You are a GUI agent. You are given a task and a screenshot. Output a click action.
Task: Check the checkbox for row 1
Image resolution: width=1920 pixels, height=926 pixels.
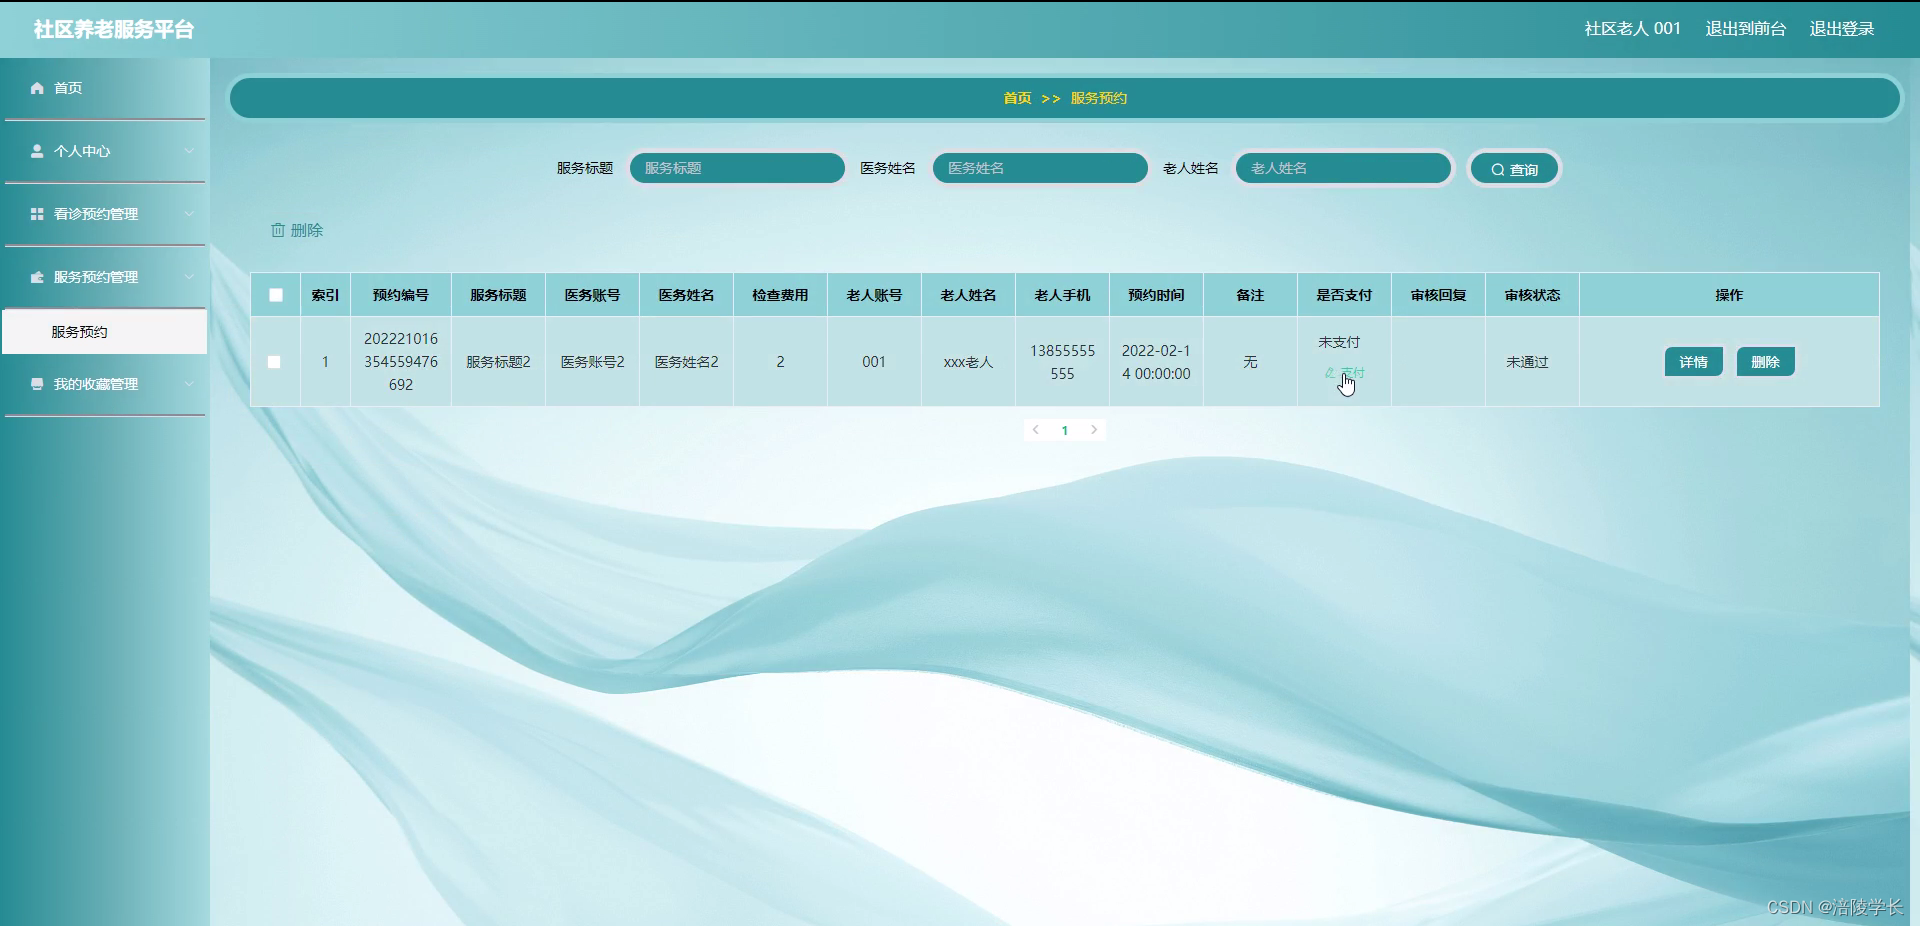275,362
